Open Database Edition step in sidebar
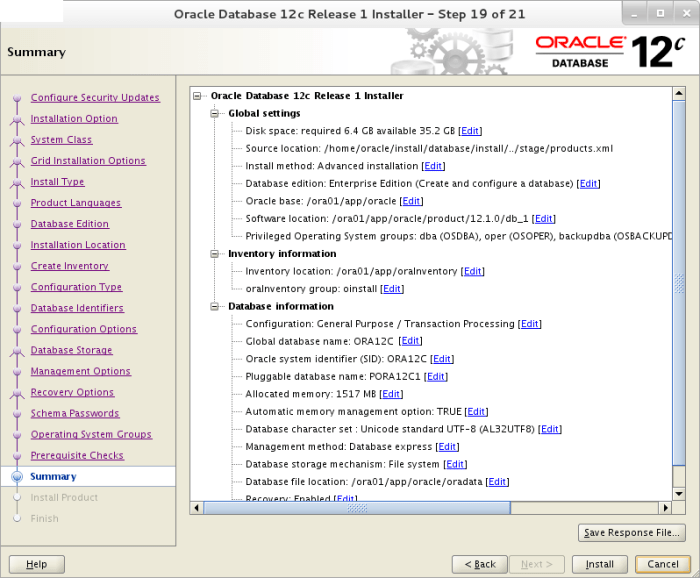The width and height of the screenshot is (700, 578). point(70,224)
